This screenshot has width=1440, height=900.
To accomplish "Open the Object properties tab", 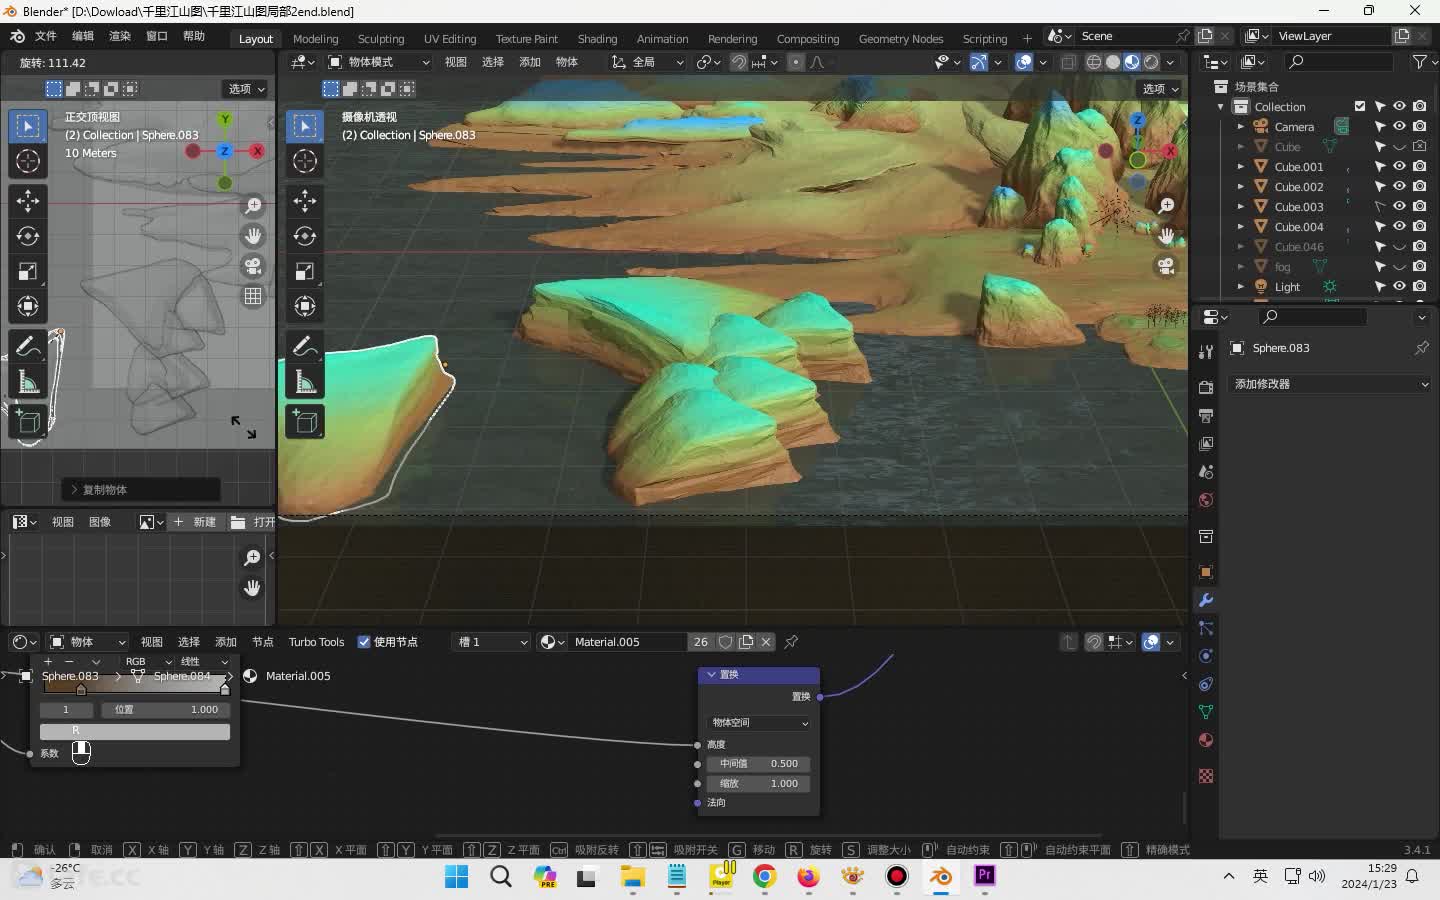I will (1206, 572).
